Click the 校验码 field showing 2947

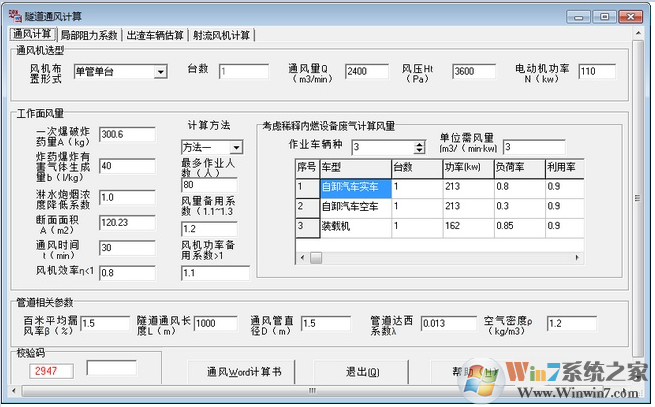point(51,371)
